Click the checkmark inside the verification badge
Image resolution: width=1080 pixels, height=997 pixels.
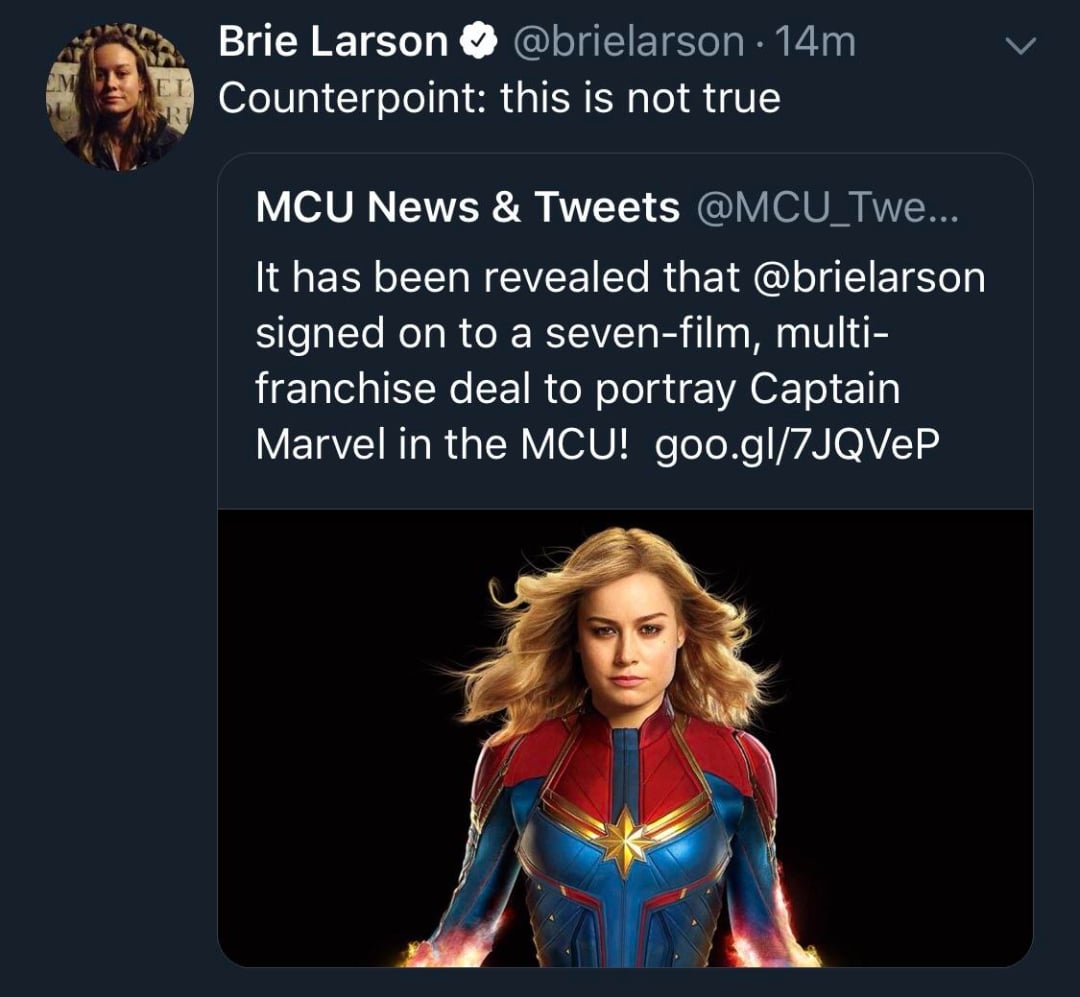pos(476,41)
